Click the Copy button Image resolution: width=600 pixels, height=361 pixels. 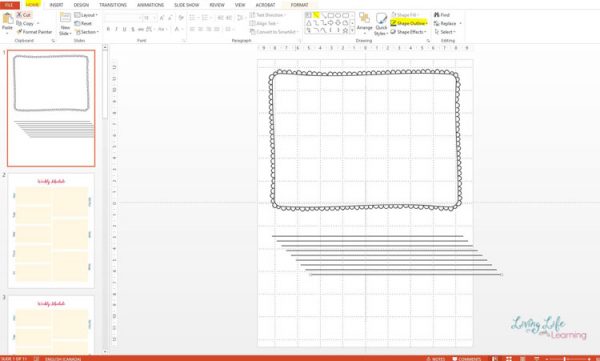(x=25, y=23)
